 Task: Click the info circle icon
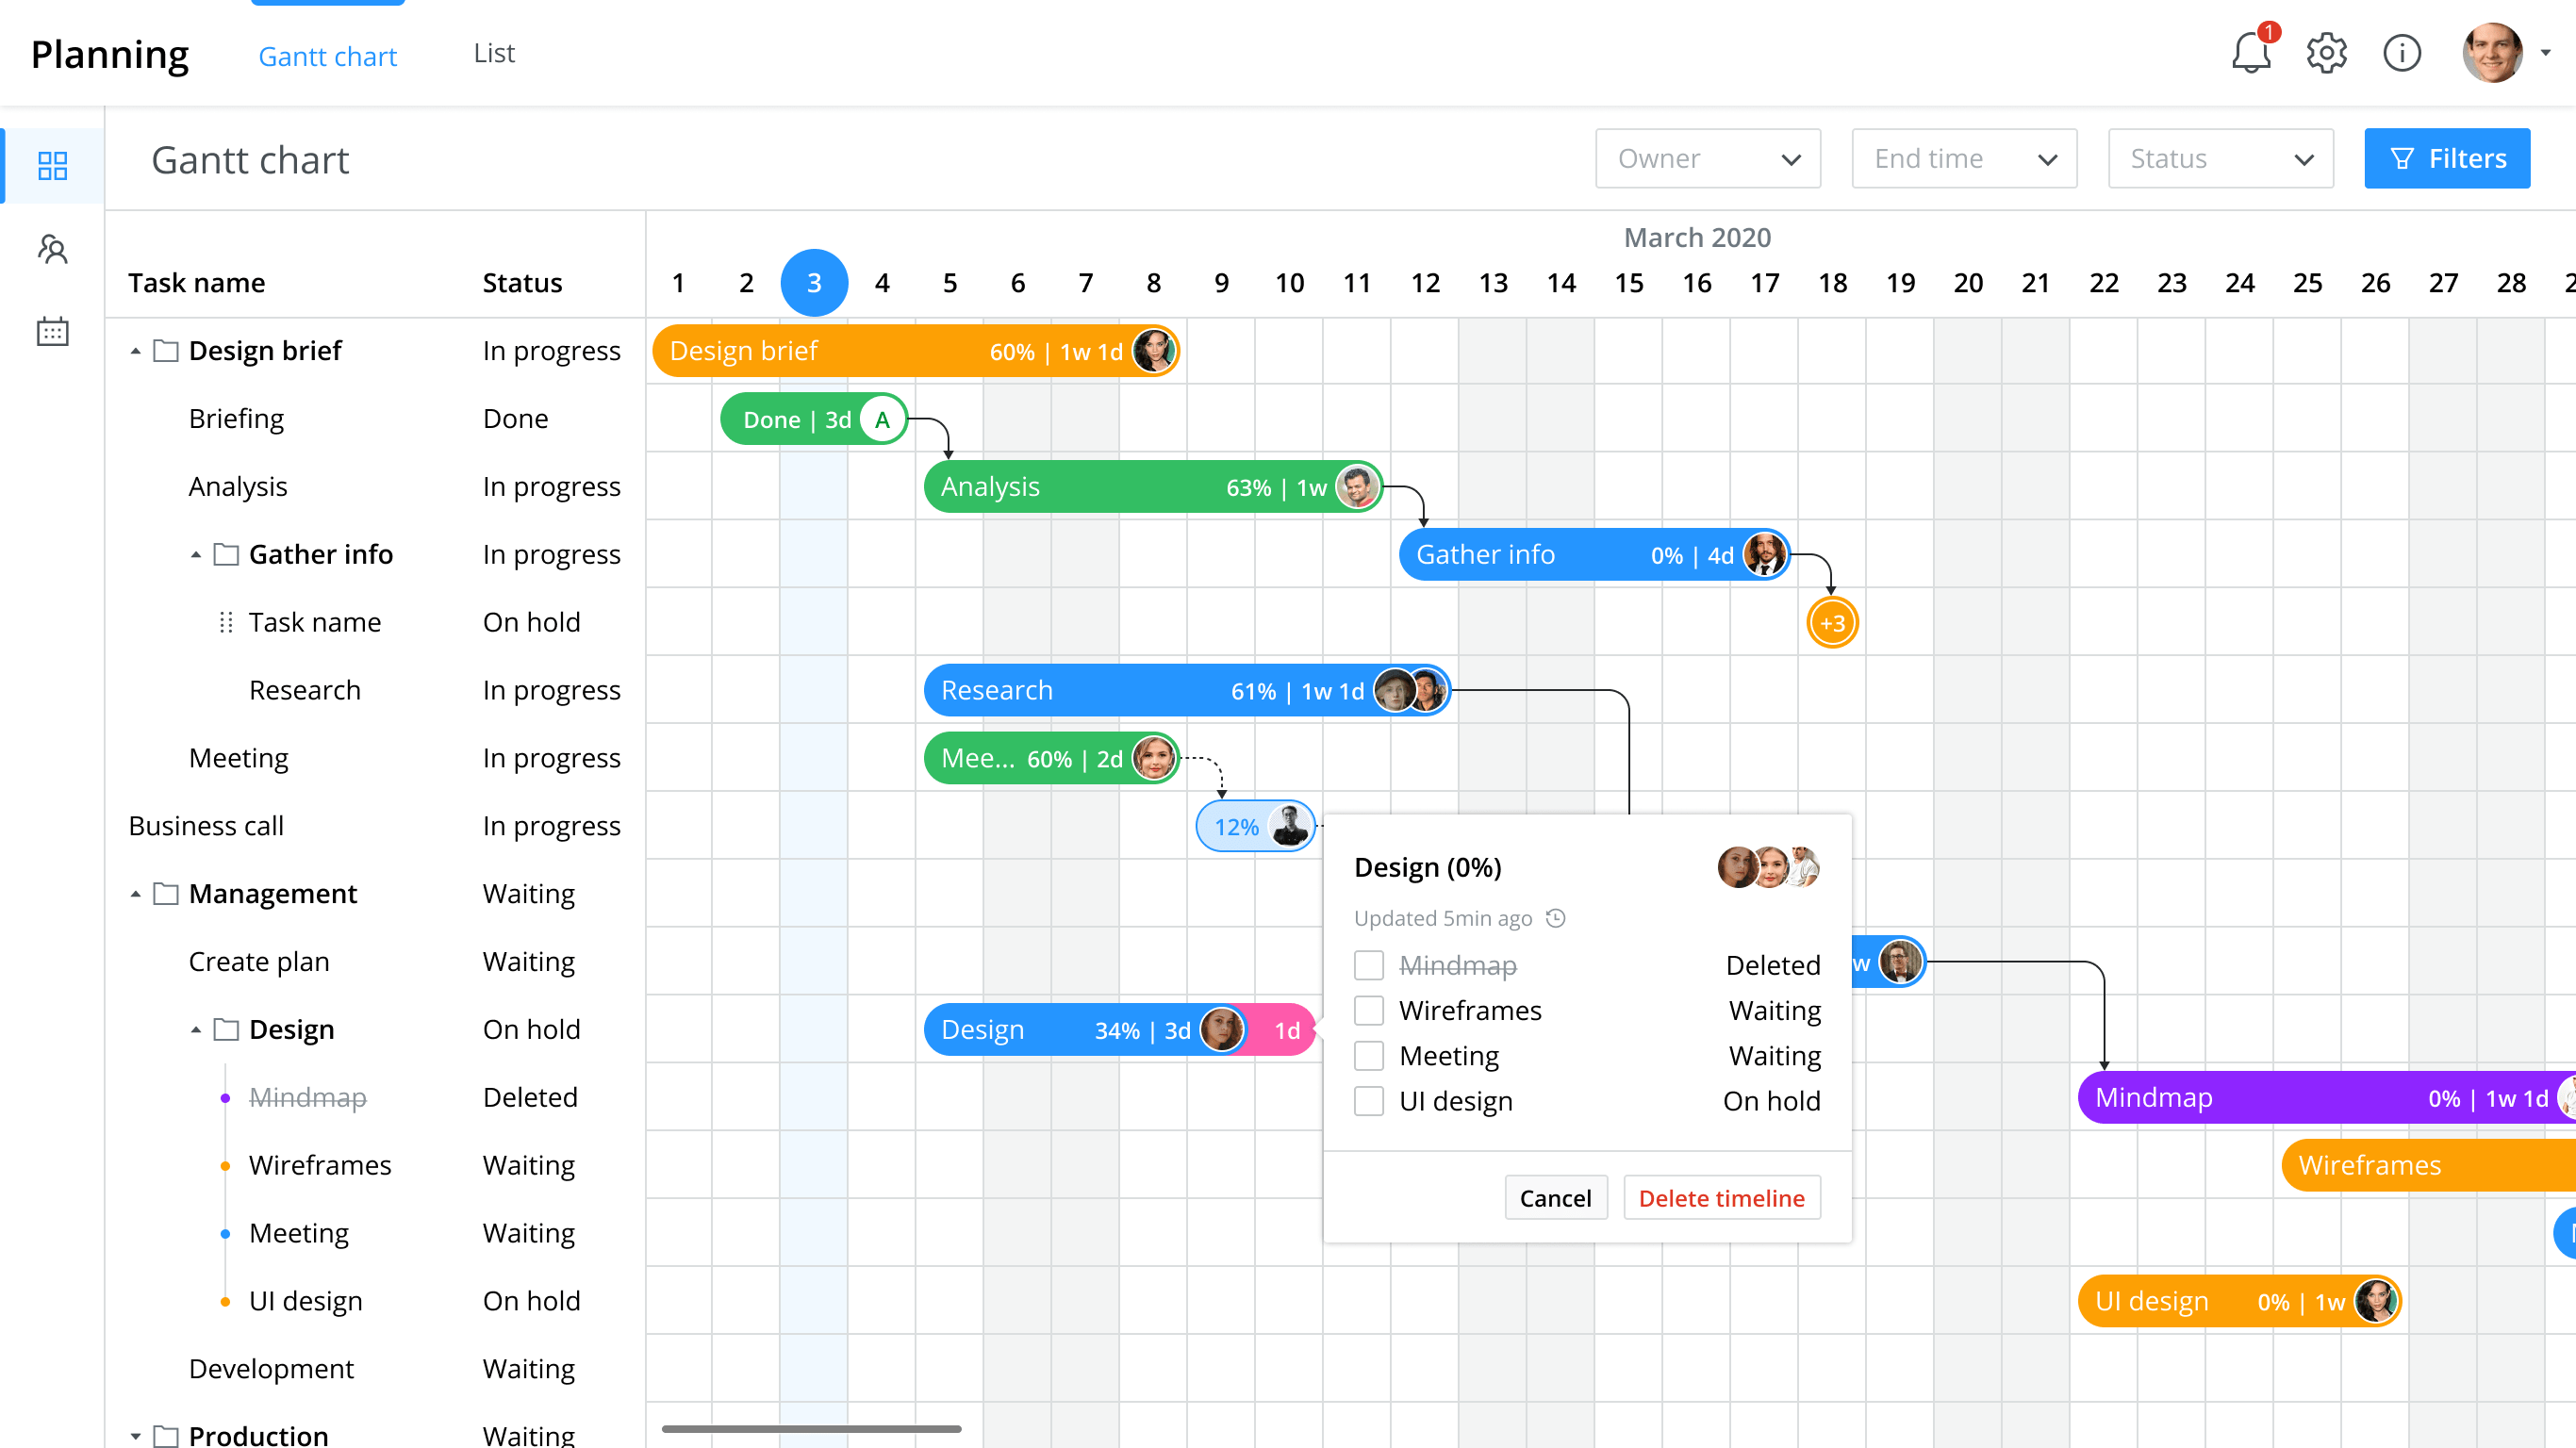[x=2401, y=53]
